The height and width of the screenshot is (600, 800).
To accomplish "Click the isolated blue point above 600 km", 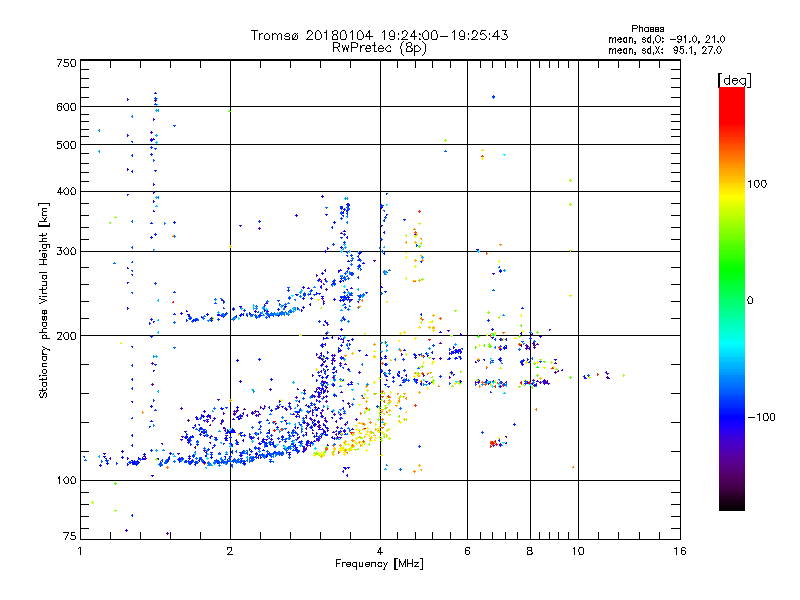I will point(493,97).
